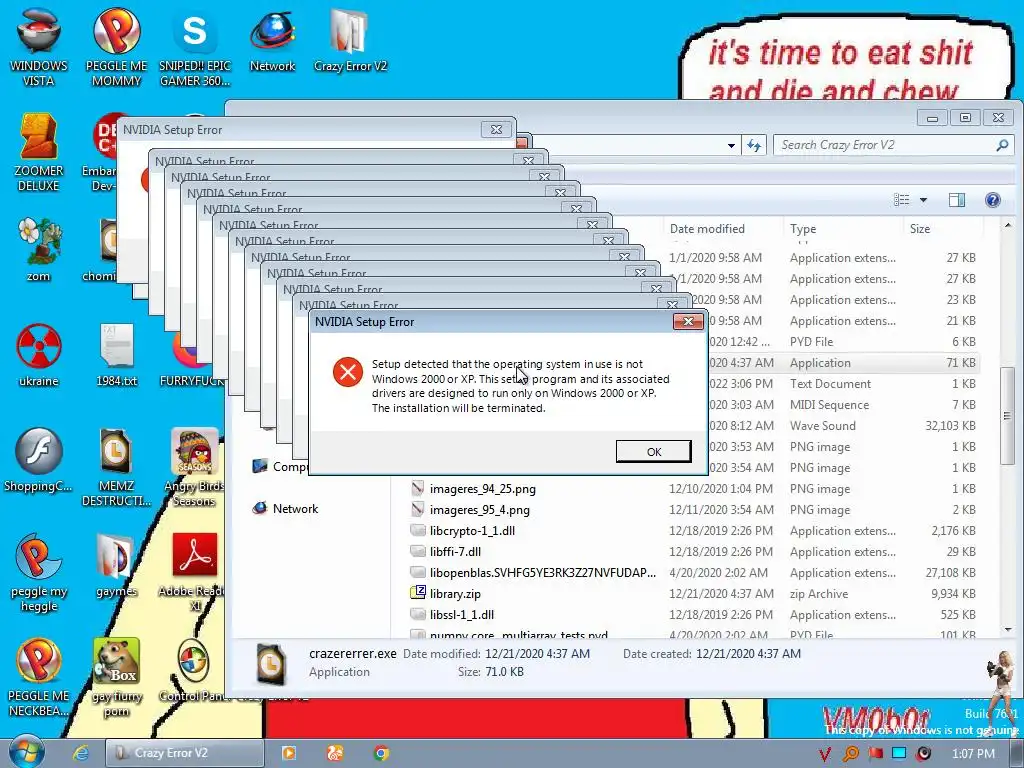Select the imageres_94_25.png file

(x=483, y=488)
